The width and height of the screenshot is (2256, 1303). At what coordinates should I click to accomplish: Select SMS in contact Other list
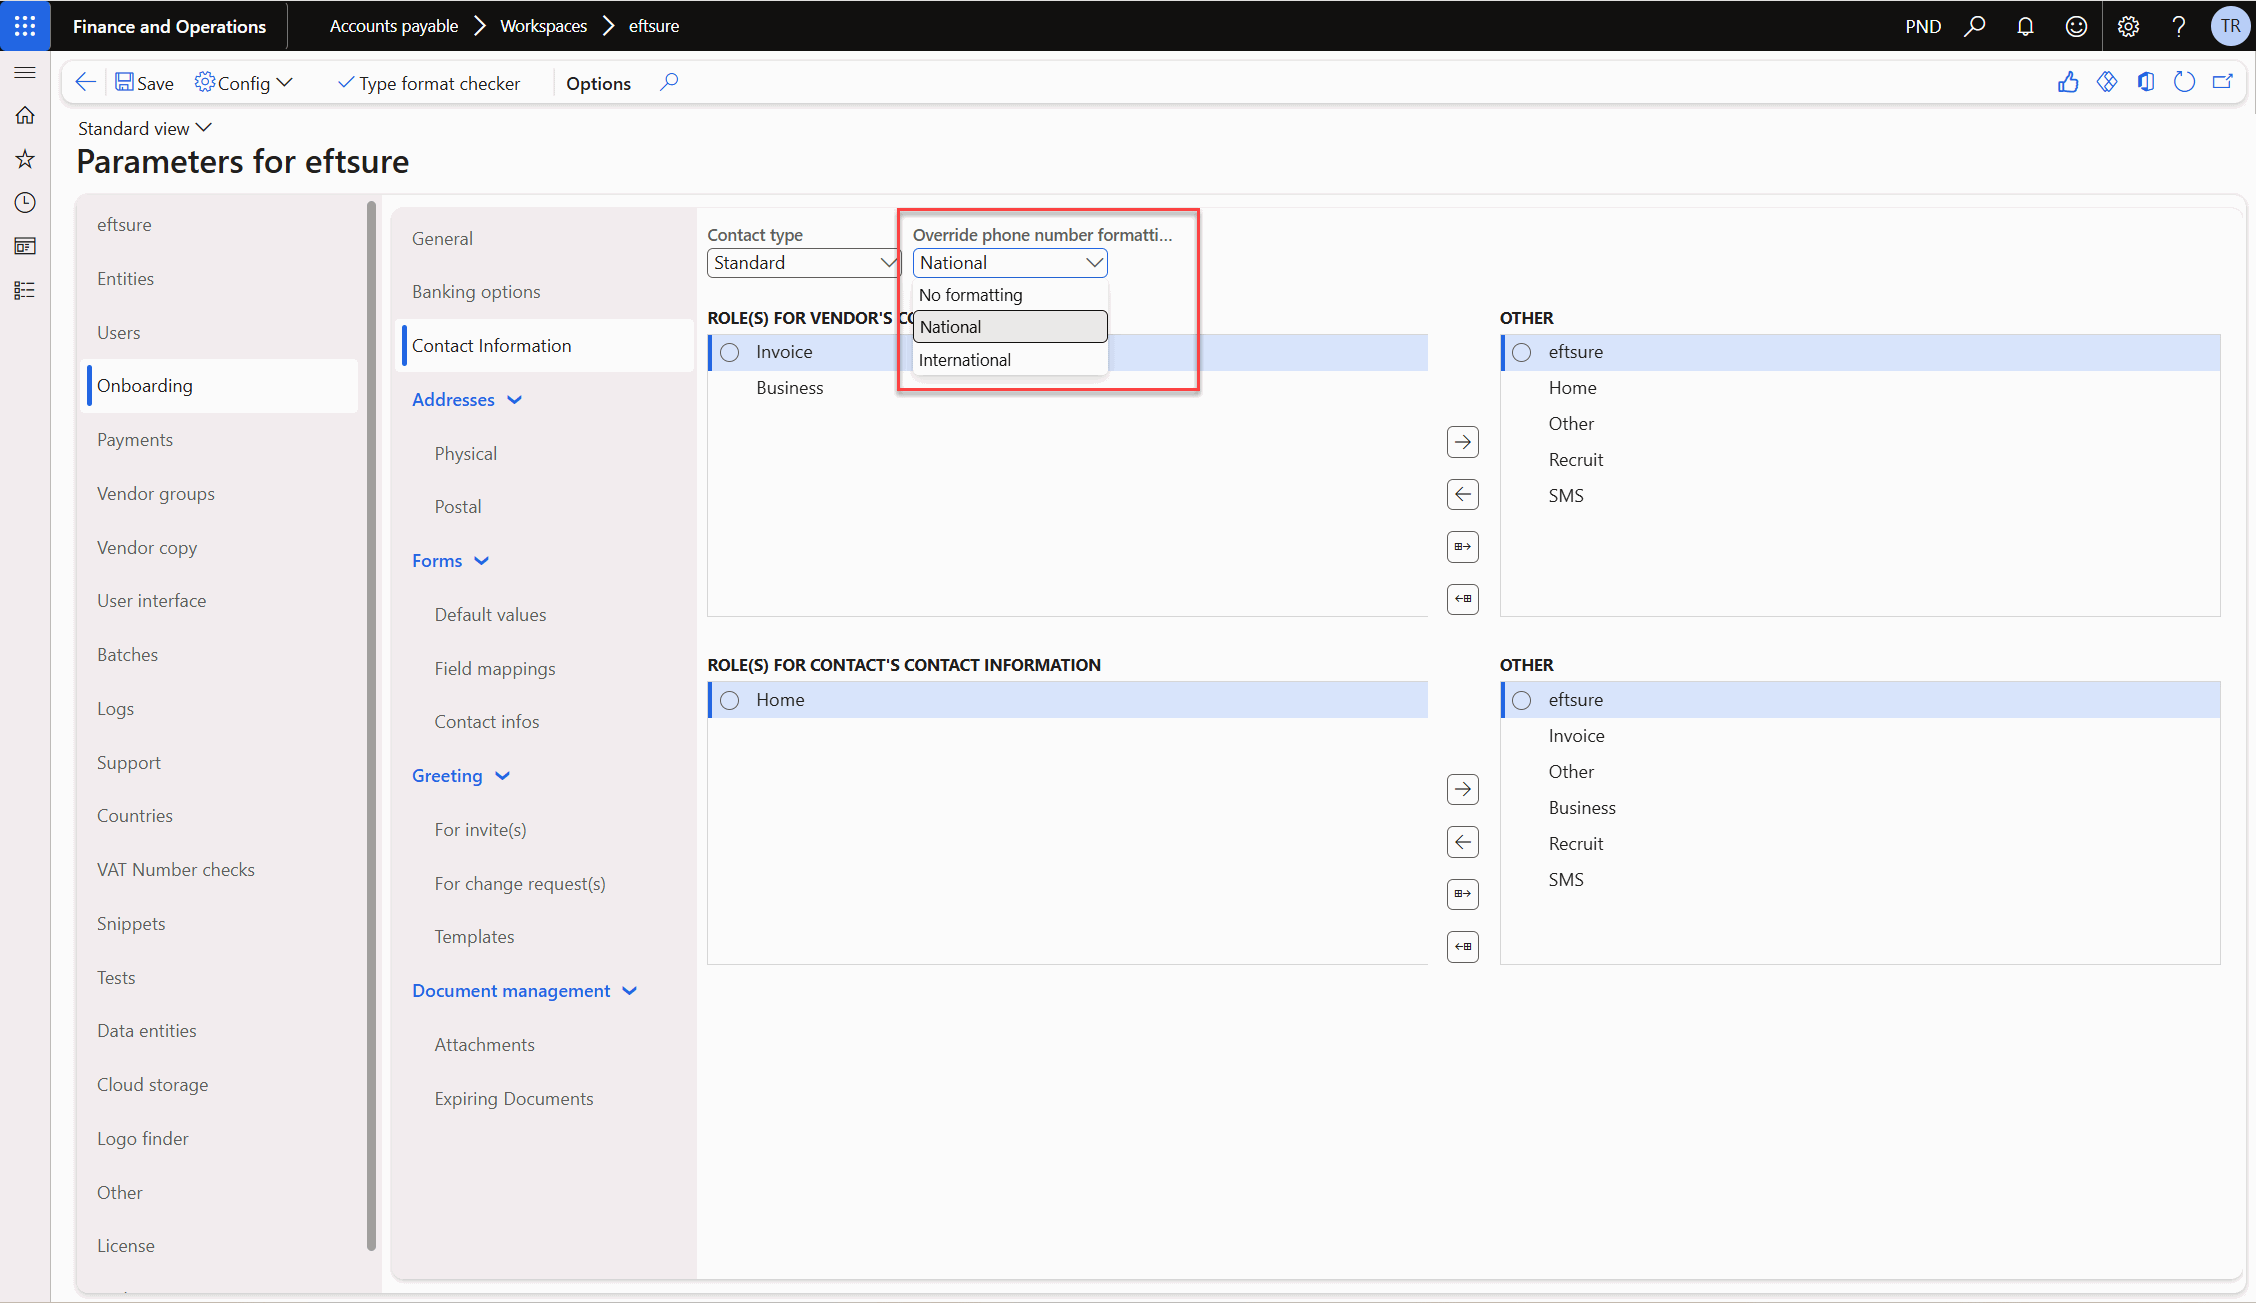pos(1860,880)
